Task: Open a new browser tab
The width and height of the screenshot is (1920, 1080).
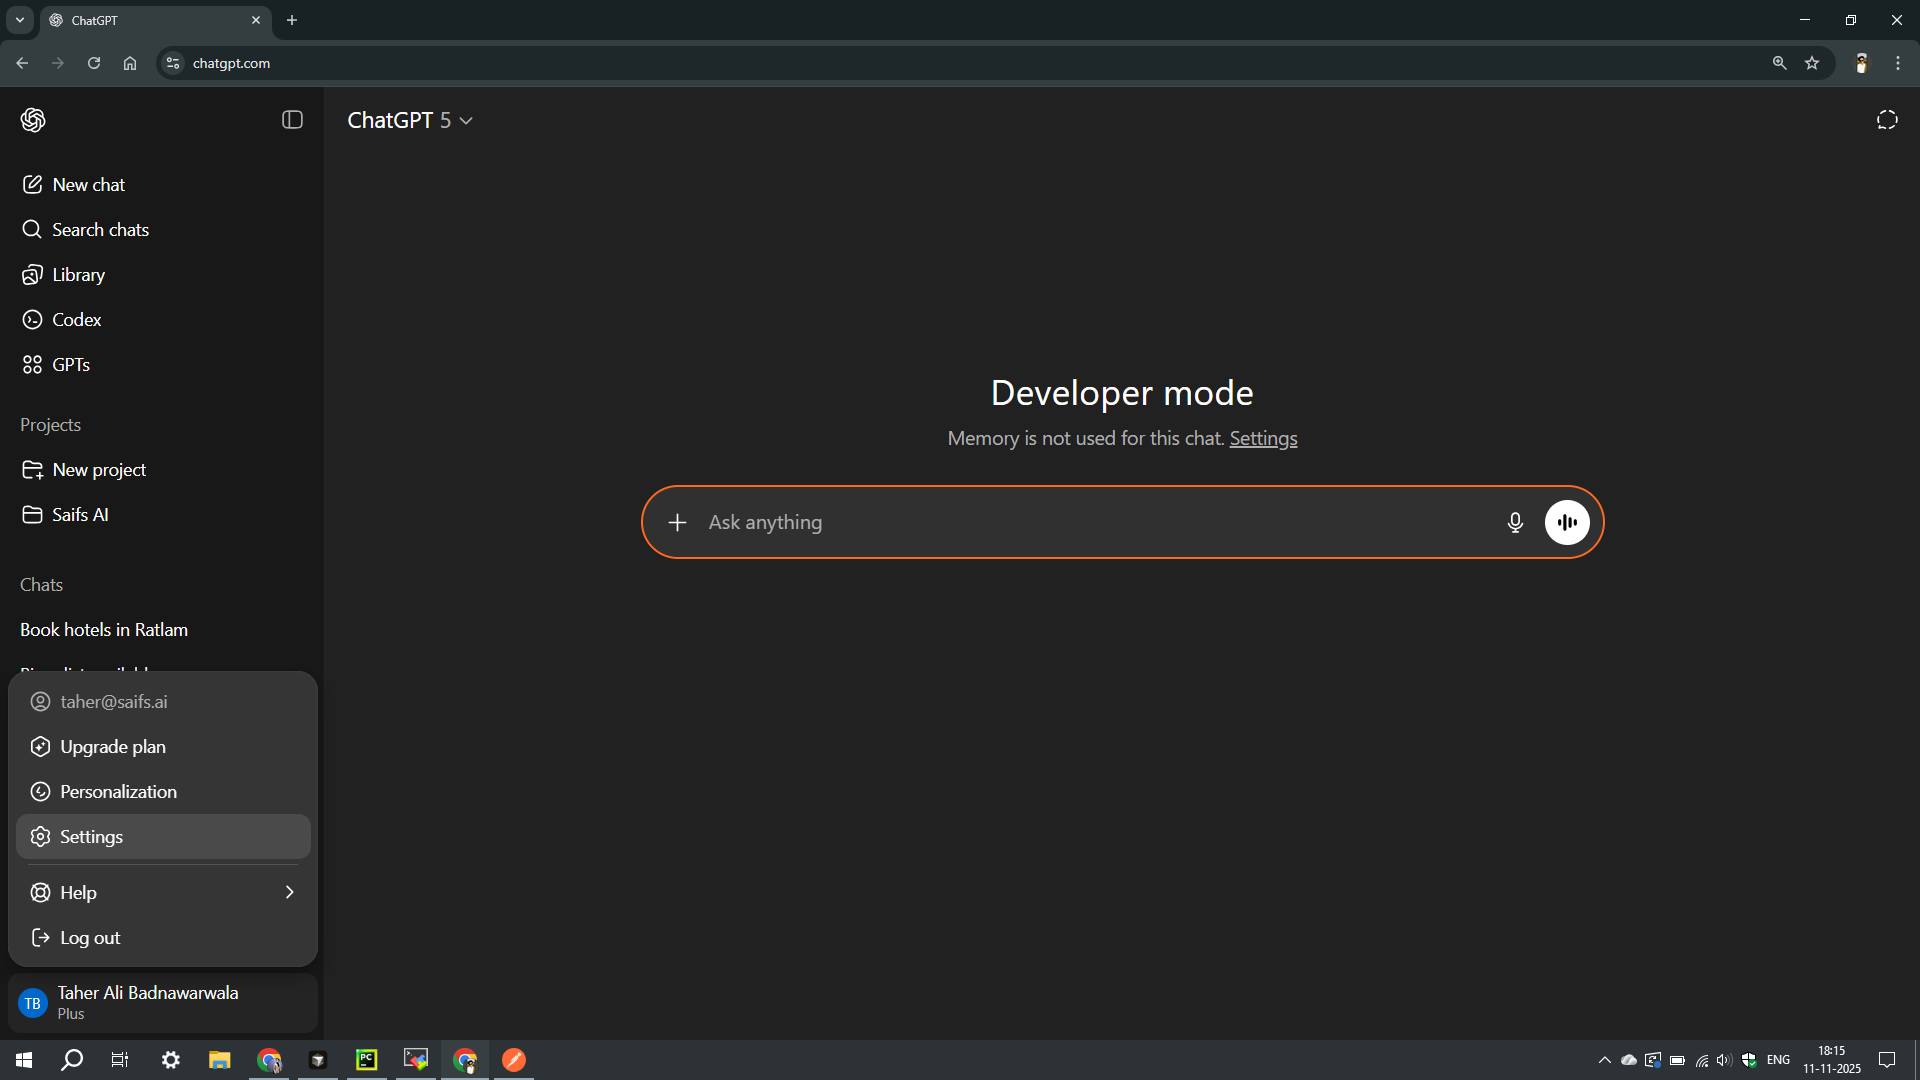Action: click(x=292, y=20)
